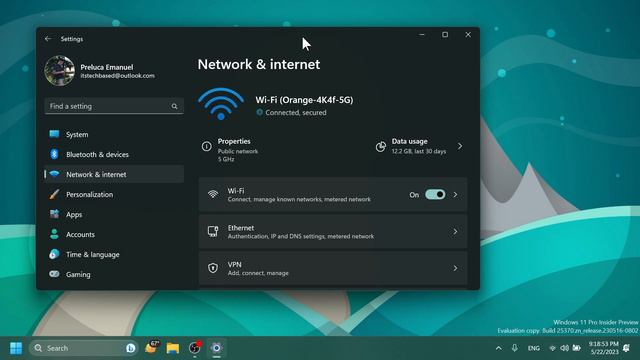
Task: Show hidden system tray icons
Action: (499, 348)
